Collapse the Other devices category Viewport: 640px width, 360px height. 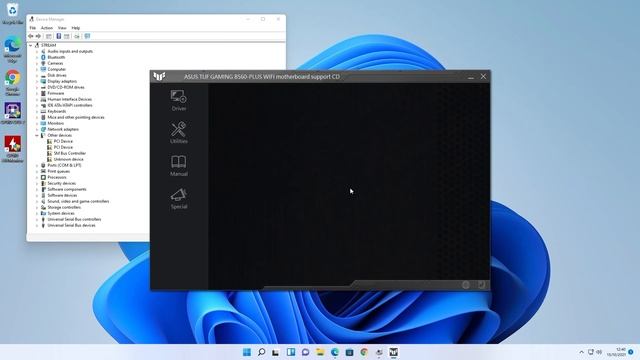pos(37,136)
